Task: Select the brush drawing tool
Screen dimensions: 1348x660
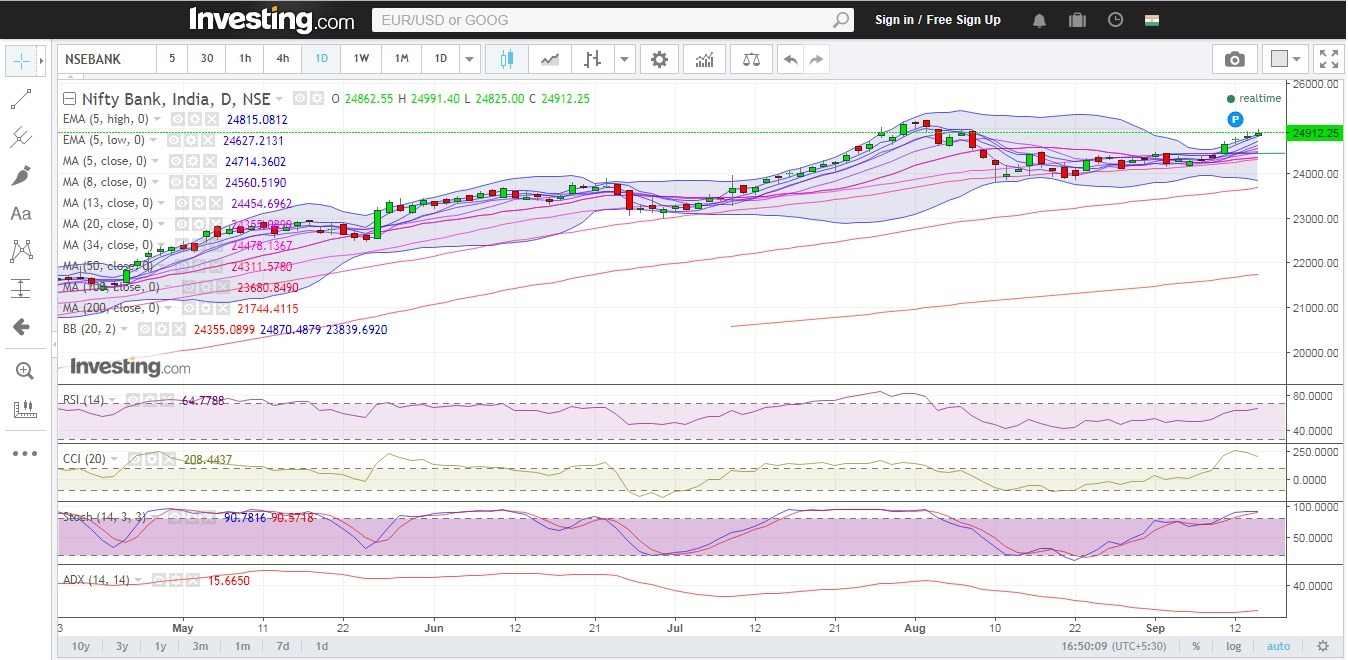Action: point(21,175)
